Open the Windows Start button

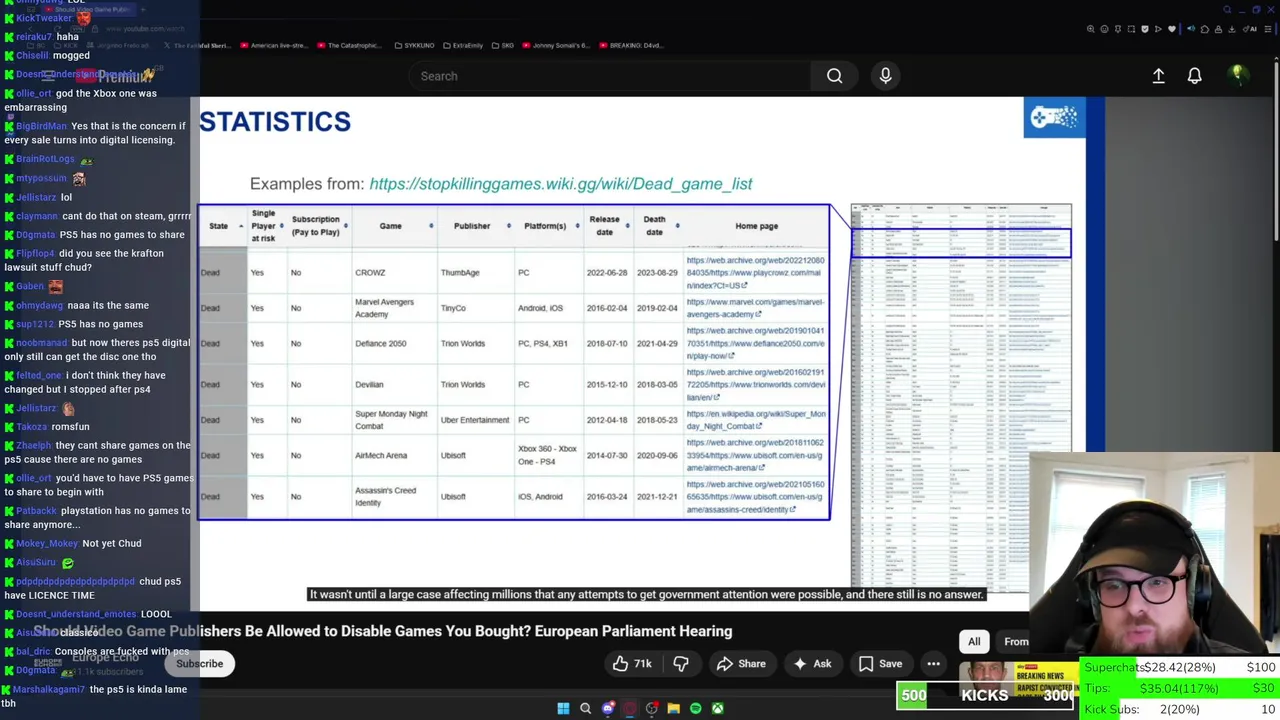coord(563,708)
